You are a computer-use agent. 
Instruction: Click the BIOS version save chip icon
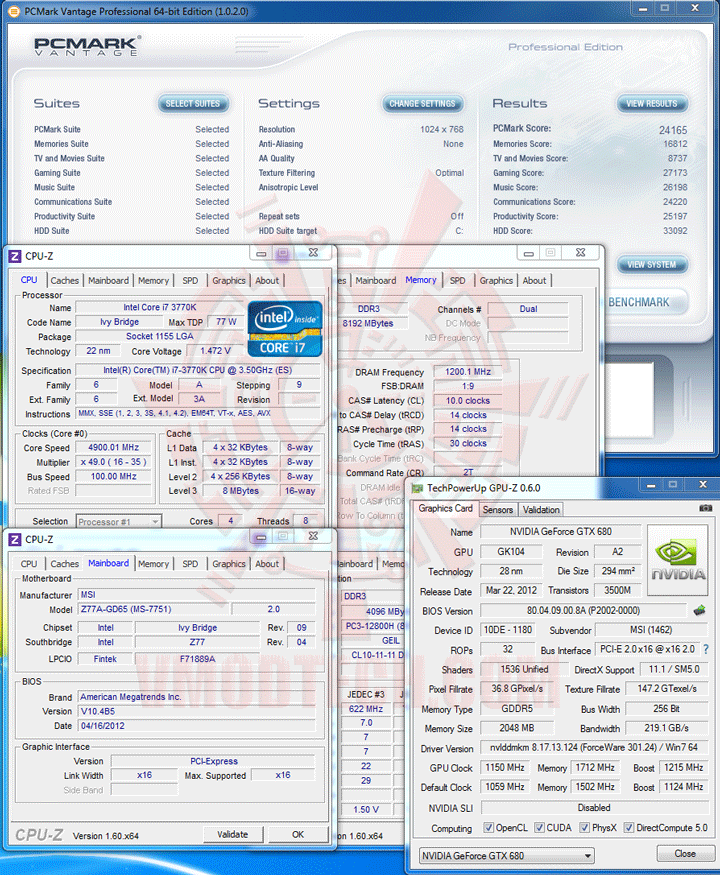[x=699, y=610]
